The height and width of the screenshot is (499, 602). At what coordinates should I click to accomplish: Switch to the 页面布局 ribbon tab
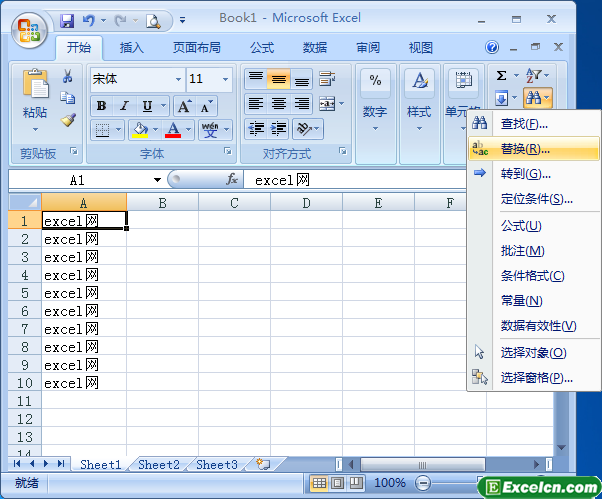[197, 48]
